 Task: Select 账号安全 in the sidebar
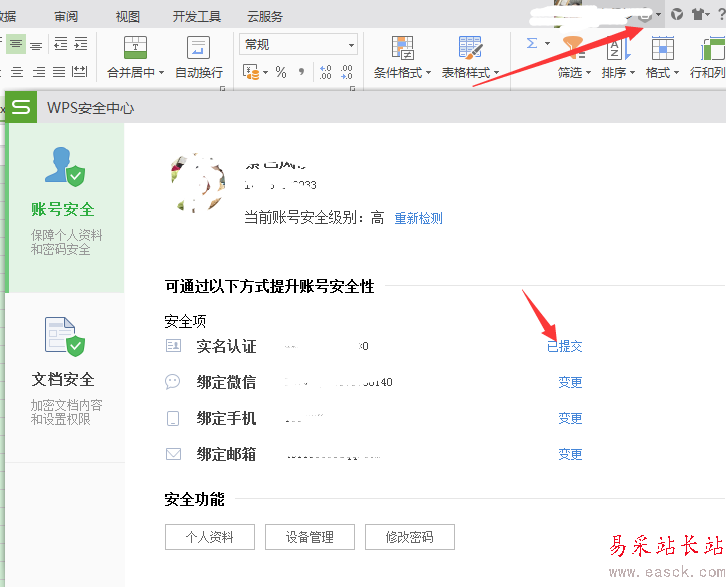coord(65,208)
